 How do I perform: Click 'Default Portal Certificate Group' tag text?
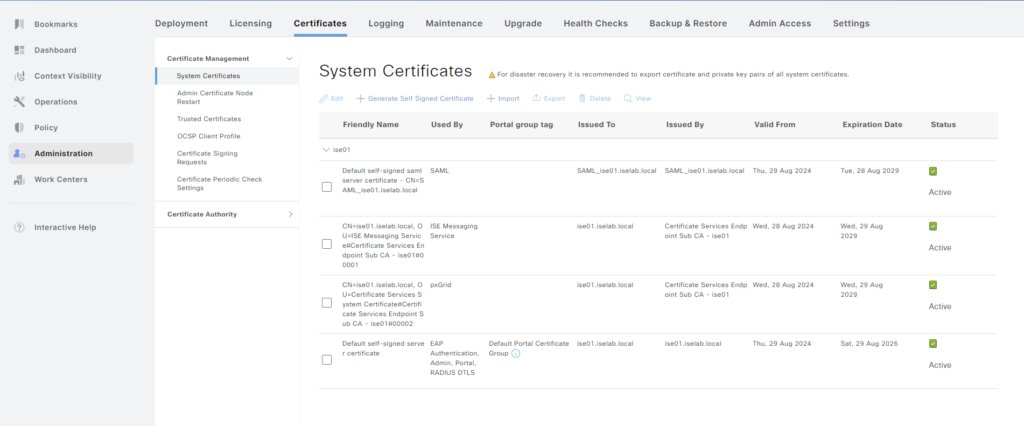[529, 348]
